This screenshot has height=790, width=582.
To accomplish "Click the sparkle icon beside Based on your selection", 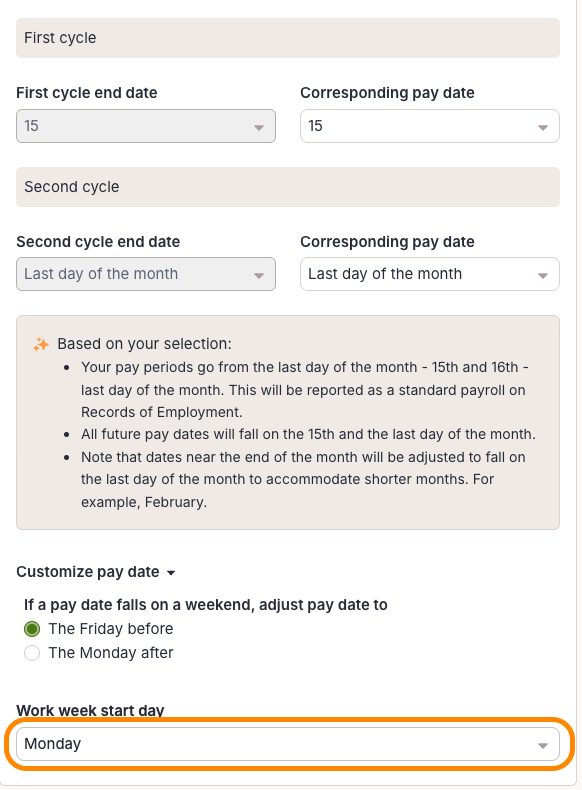I will click(x=41, y=345).
